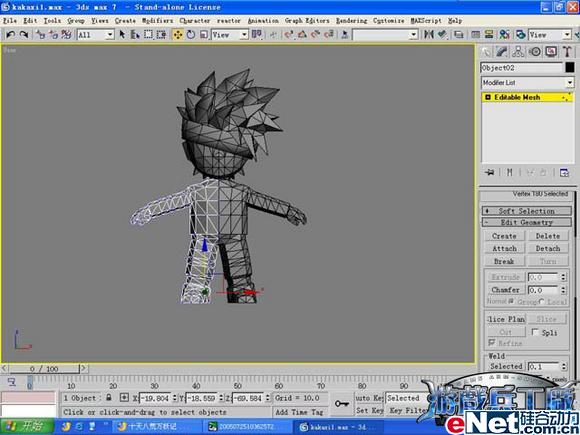Click the X coordinate field -19.804
The image size is (580, 435).
click(155, 398)
